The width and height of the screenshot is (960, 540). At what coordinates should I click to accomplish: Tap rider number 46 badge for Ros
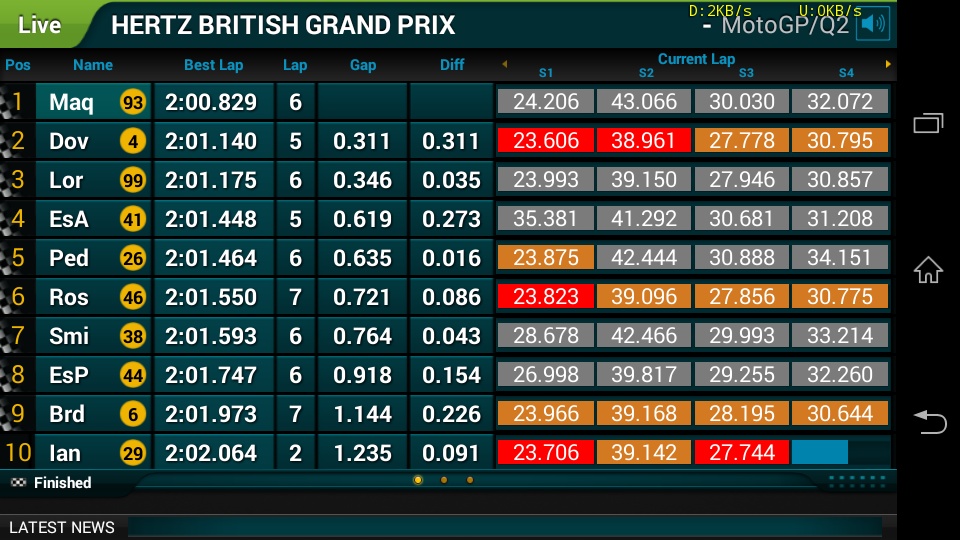(x=132, y=297)
